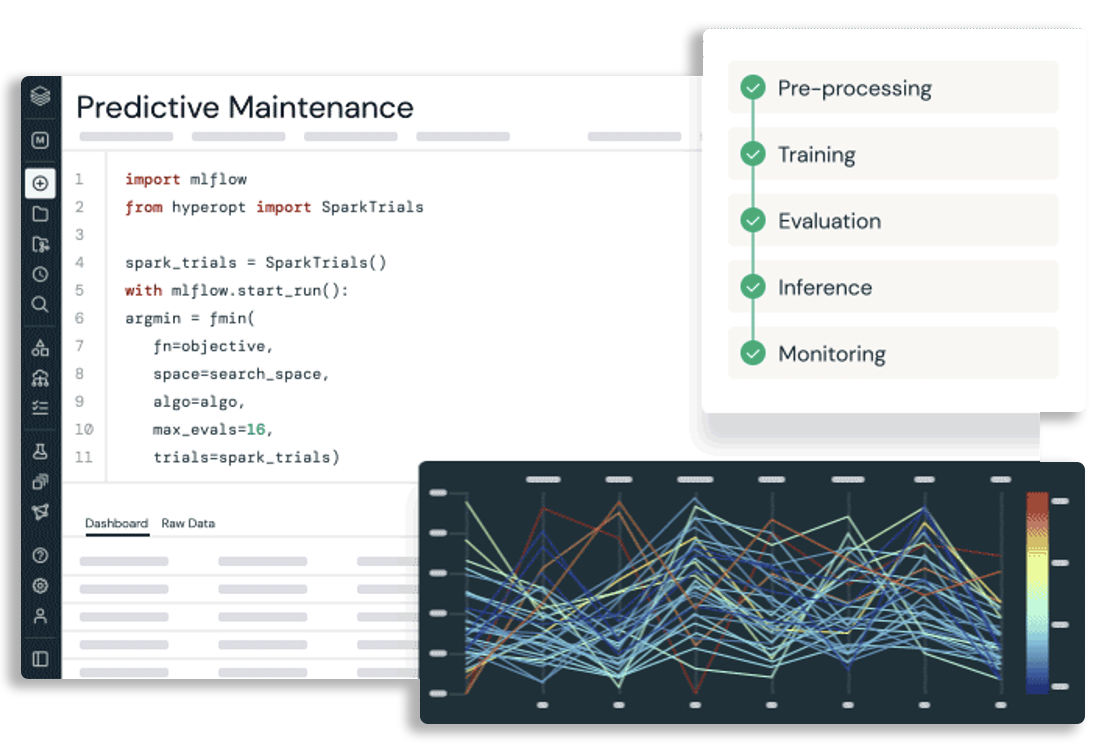This screenshot has width=1116, height=748.
Task: Click code line "trials=spark_trials)"
Action: pyautogui.click(x=246, y=457)
